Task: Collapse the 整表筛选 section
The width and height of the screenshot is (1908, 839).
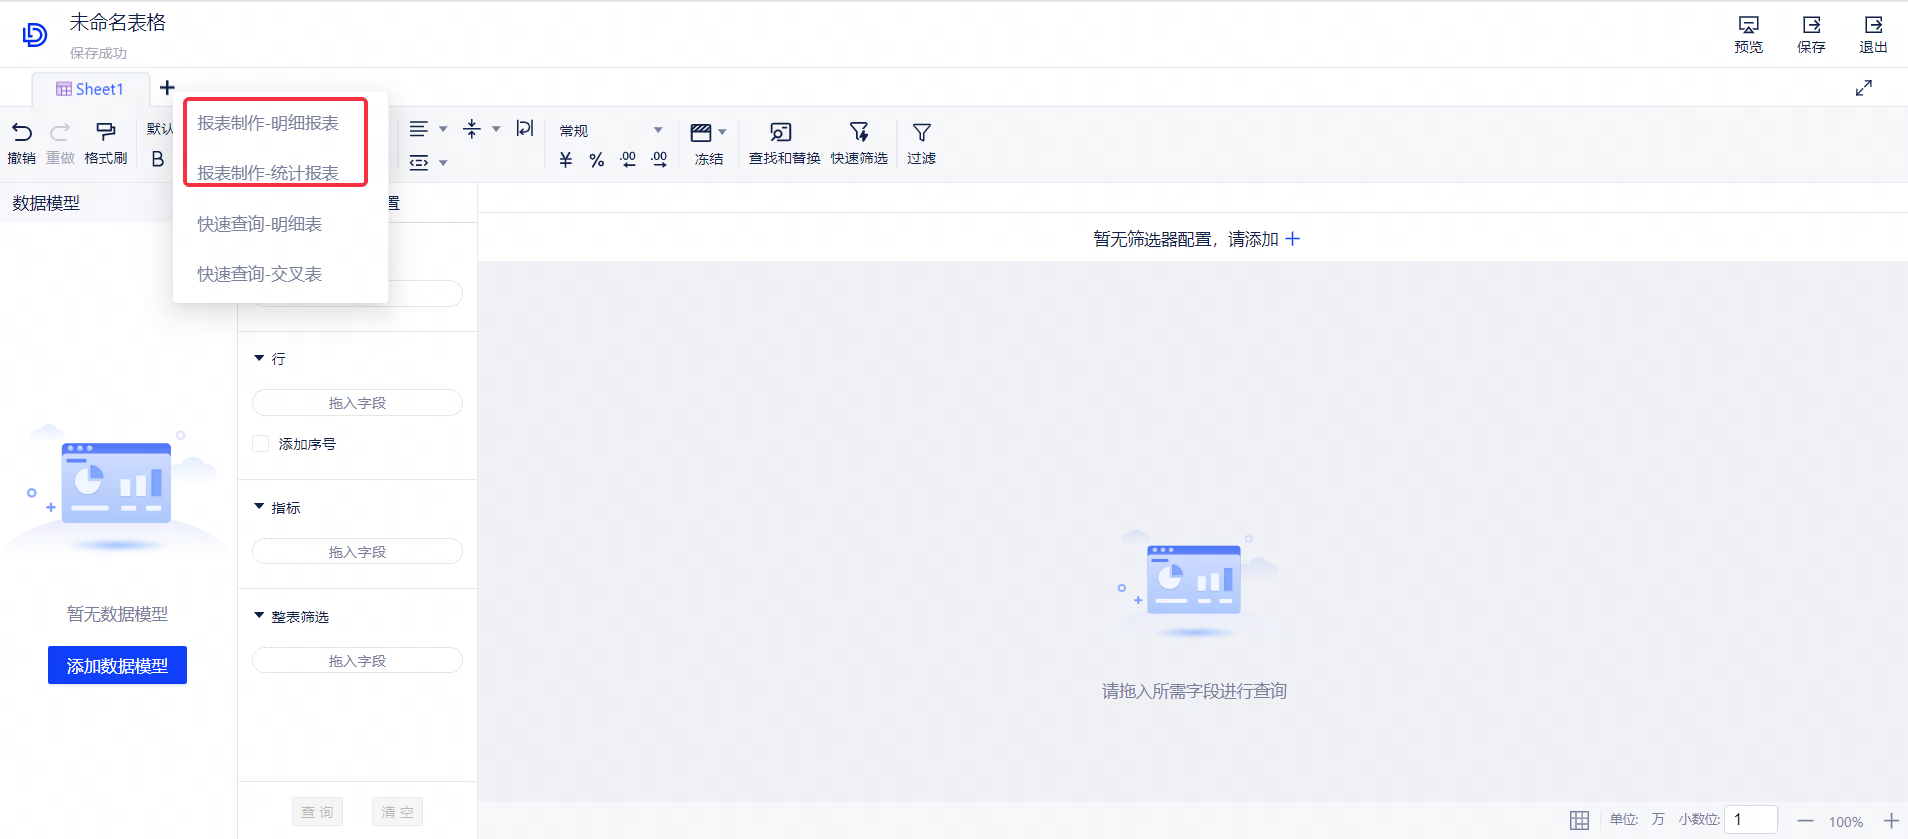Action: 260,616
